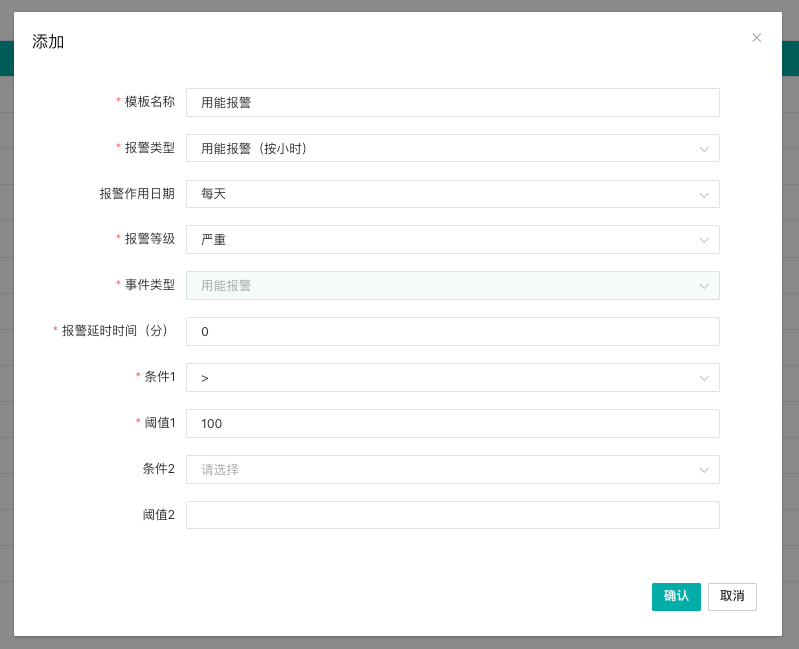The width and height of the screenshot is (799, 649).
Task: Open the 报警类型 dropdown showing 用能报警（按小时）
Action: click(x=440, y=149)
